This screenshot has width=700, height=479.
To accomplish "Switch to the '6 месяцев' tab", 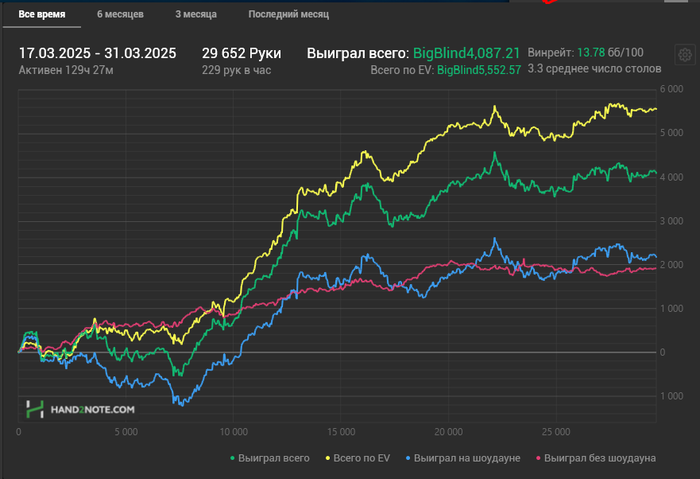I will click(121, 14).
